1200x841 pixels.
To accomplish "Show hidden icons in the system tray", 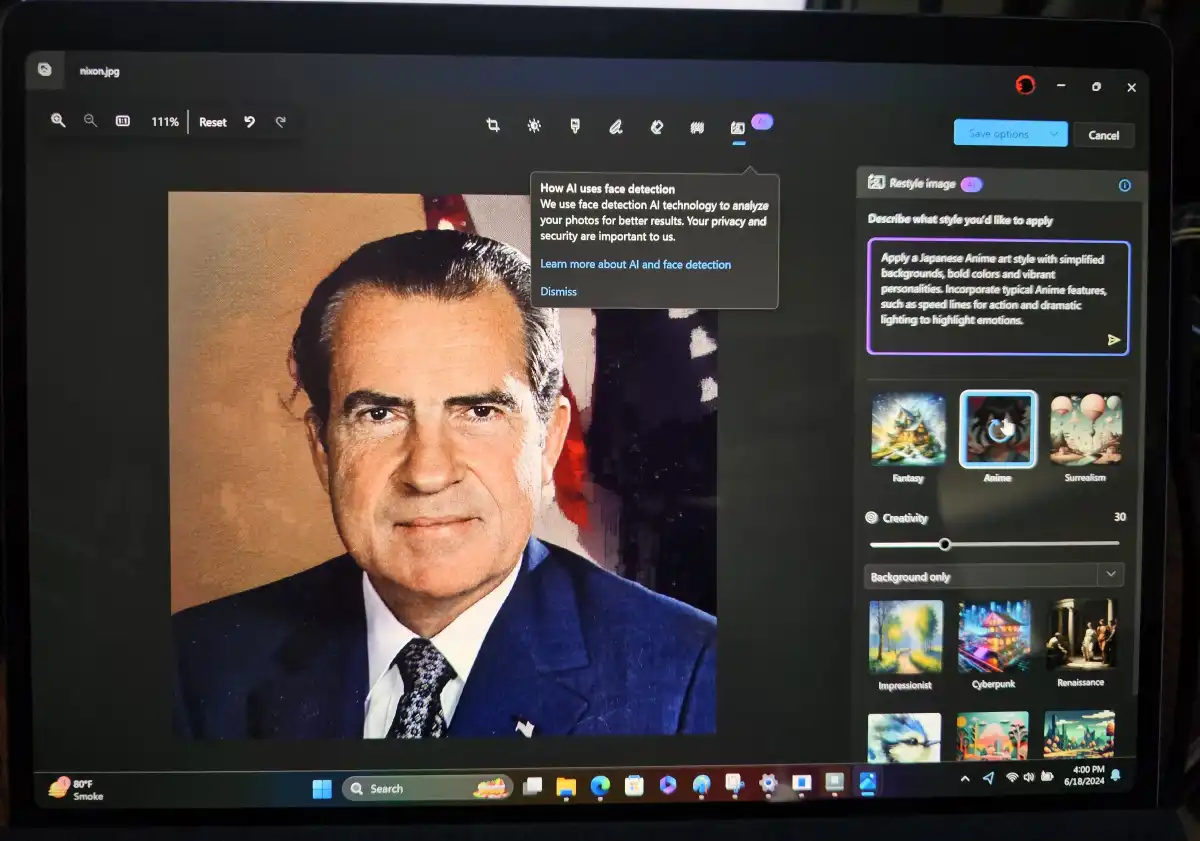I will pos(964,778).
